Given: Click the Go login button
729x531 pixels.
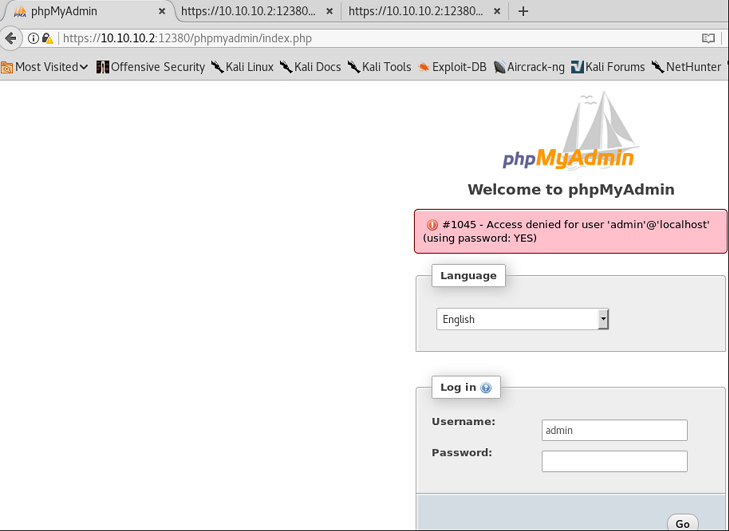Looking at the screenshot, I should [683, 524].
